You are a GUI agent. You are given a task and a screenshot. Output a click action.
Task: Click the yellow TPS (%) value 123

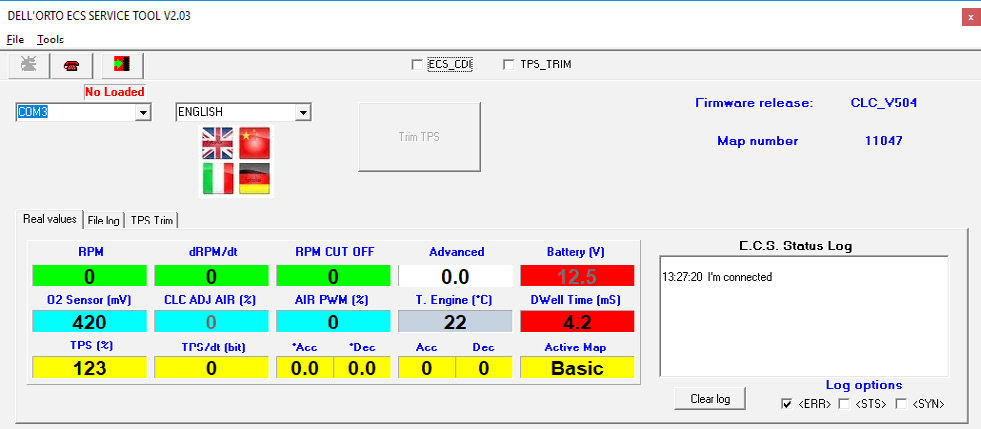89,368
